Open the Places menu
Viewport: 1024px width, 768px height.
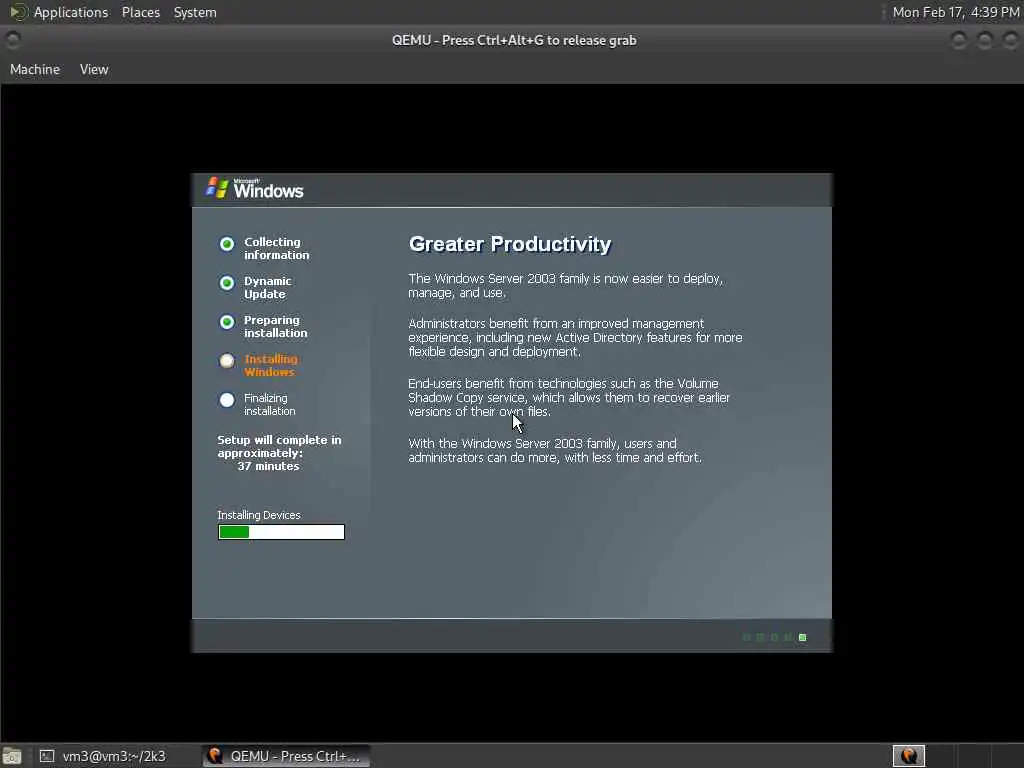(140, 12)
